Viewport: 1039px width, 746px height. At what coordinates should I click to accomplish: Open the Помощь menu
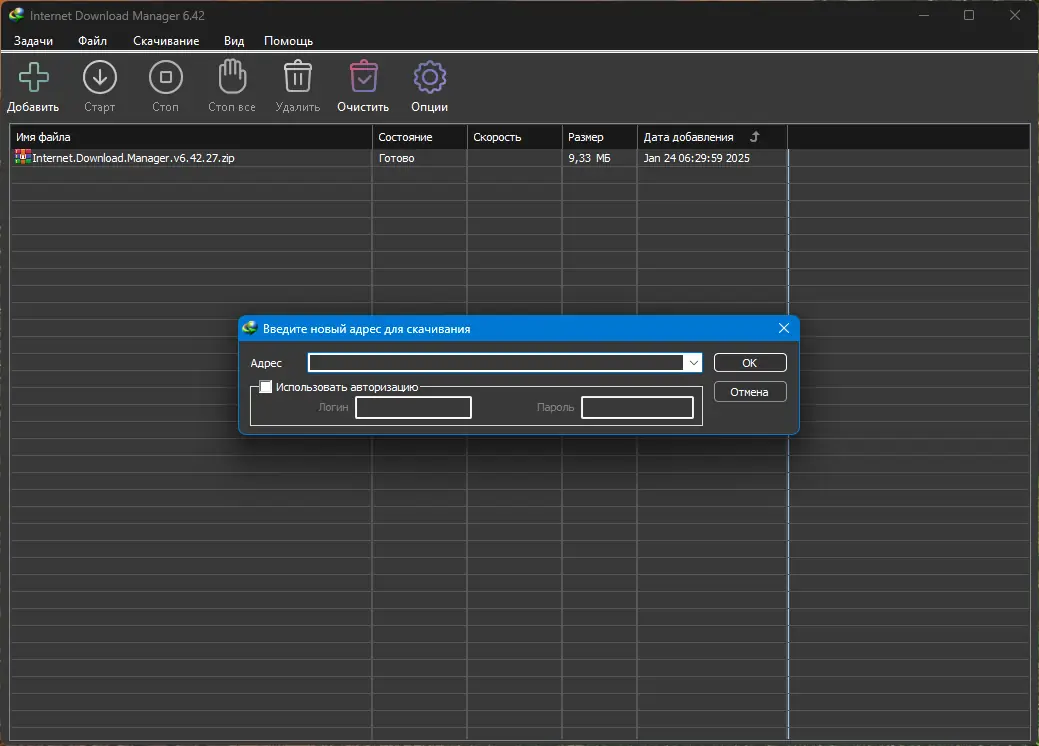click(288, 40)
